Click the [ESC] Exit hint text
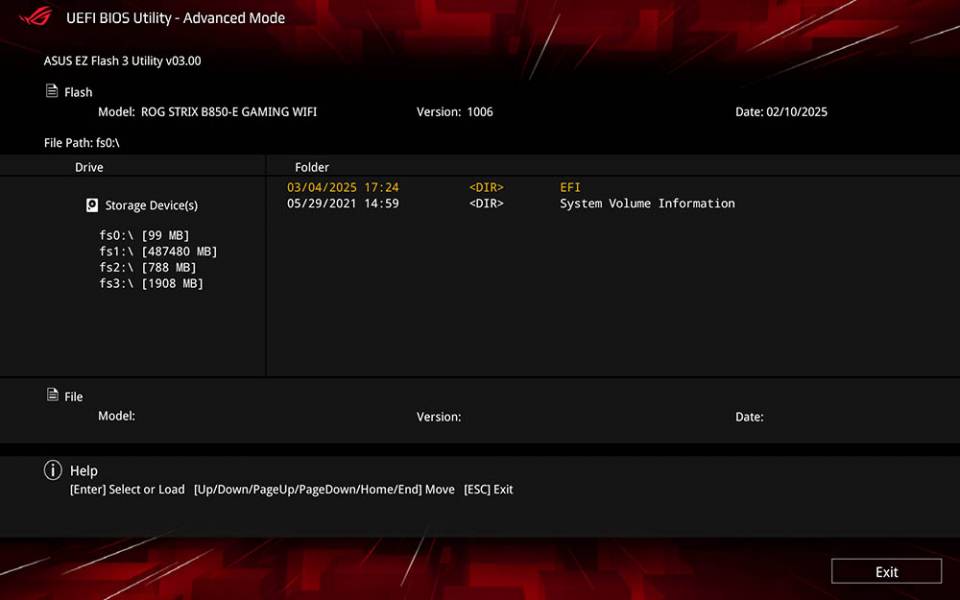This screenshot has height=600, width=960. click(x=488, y=489)
